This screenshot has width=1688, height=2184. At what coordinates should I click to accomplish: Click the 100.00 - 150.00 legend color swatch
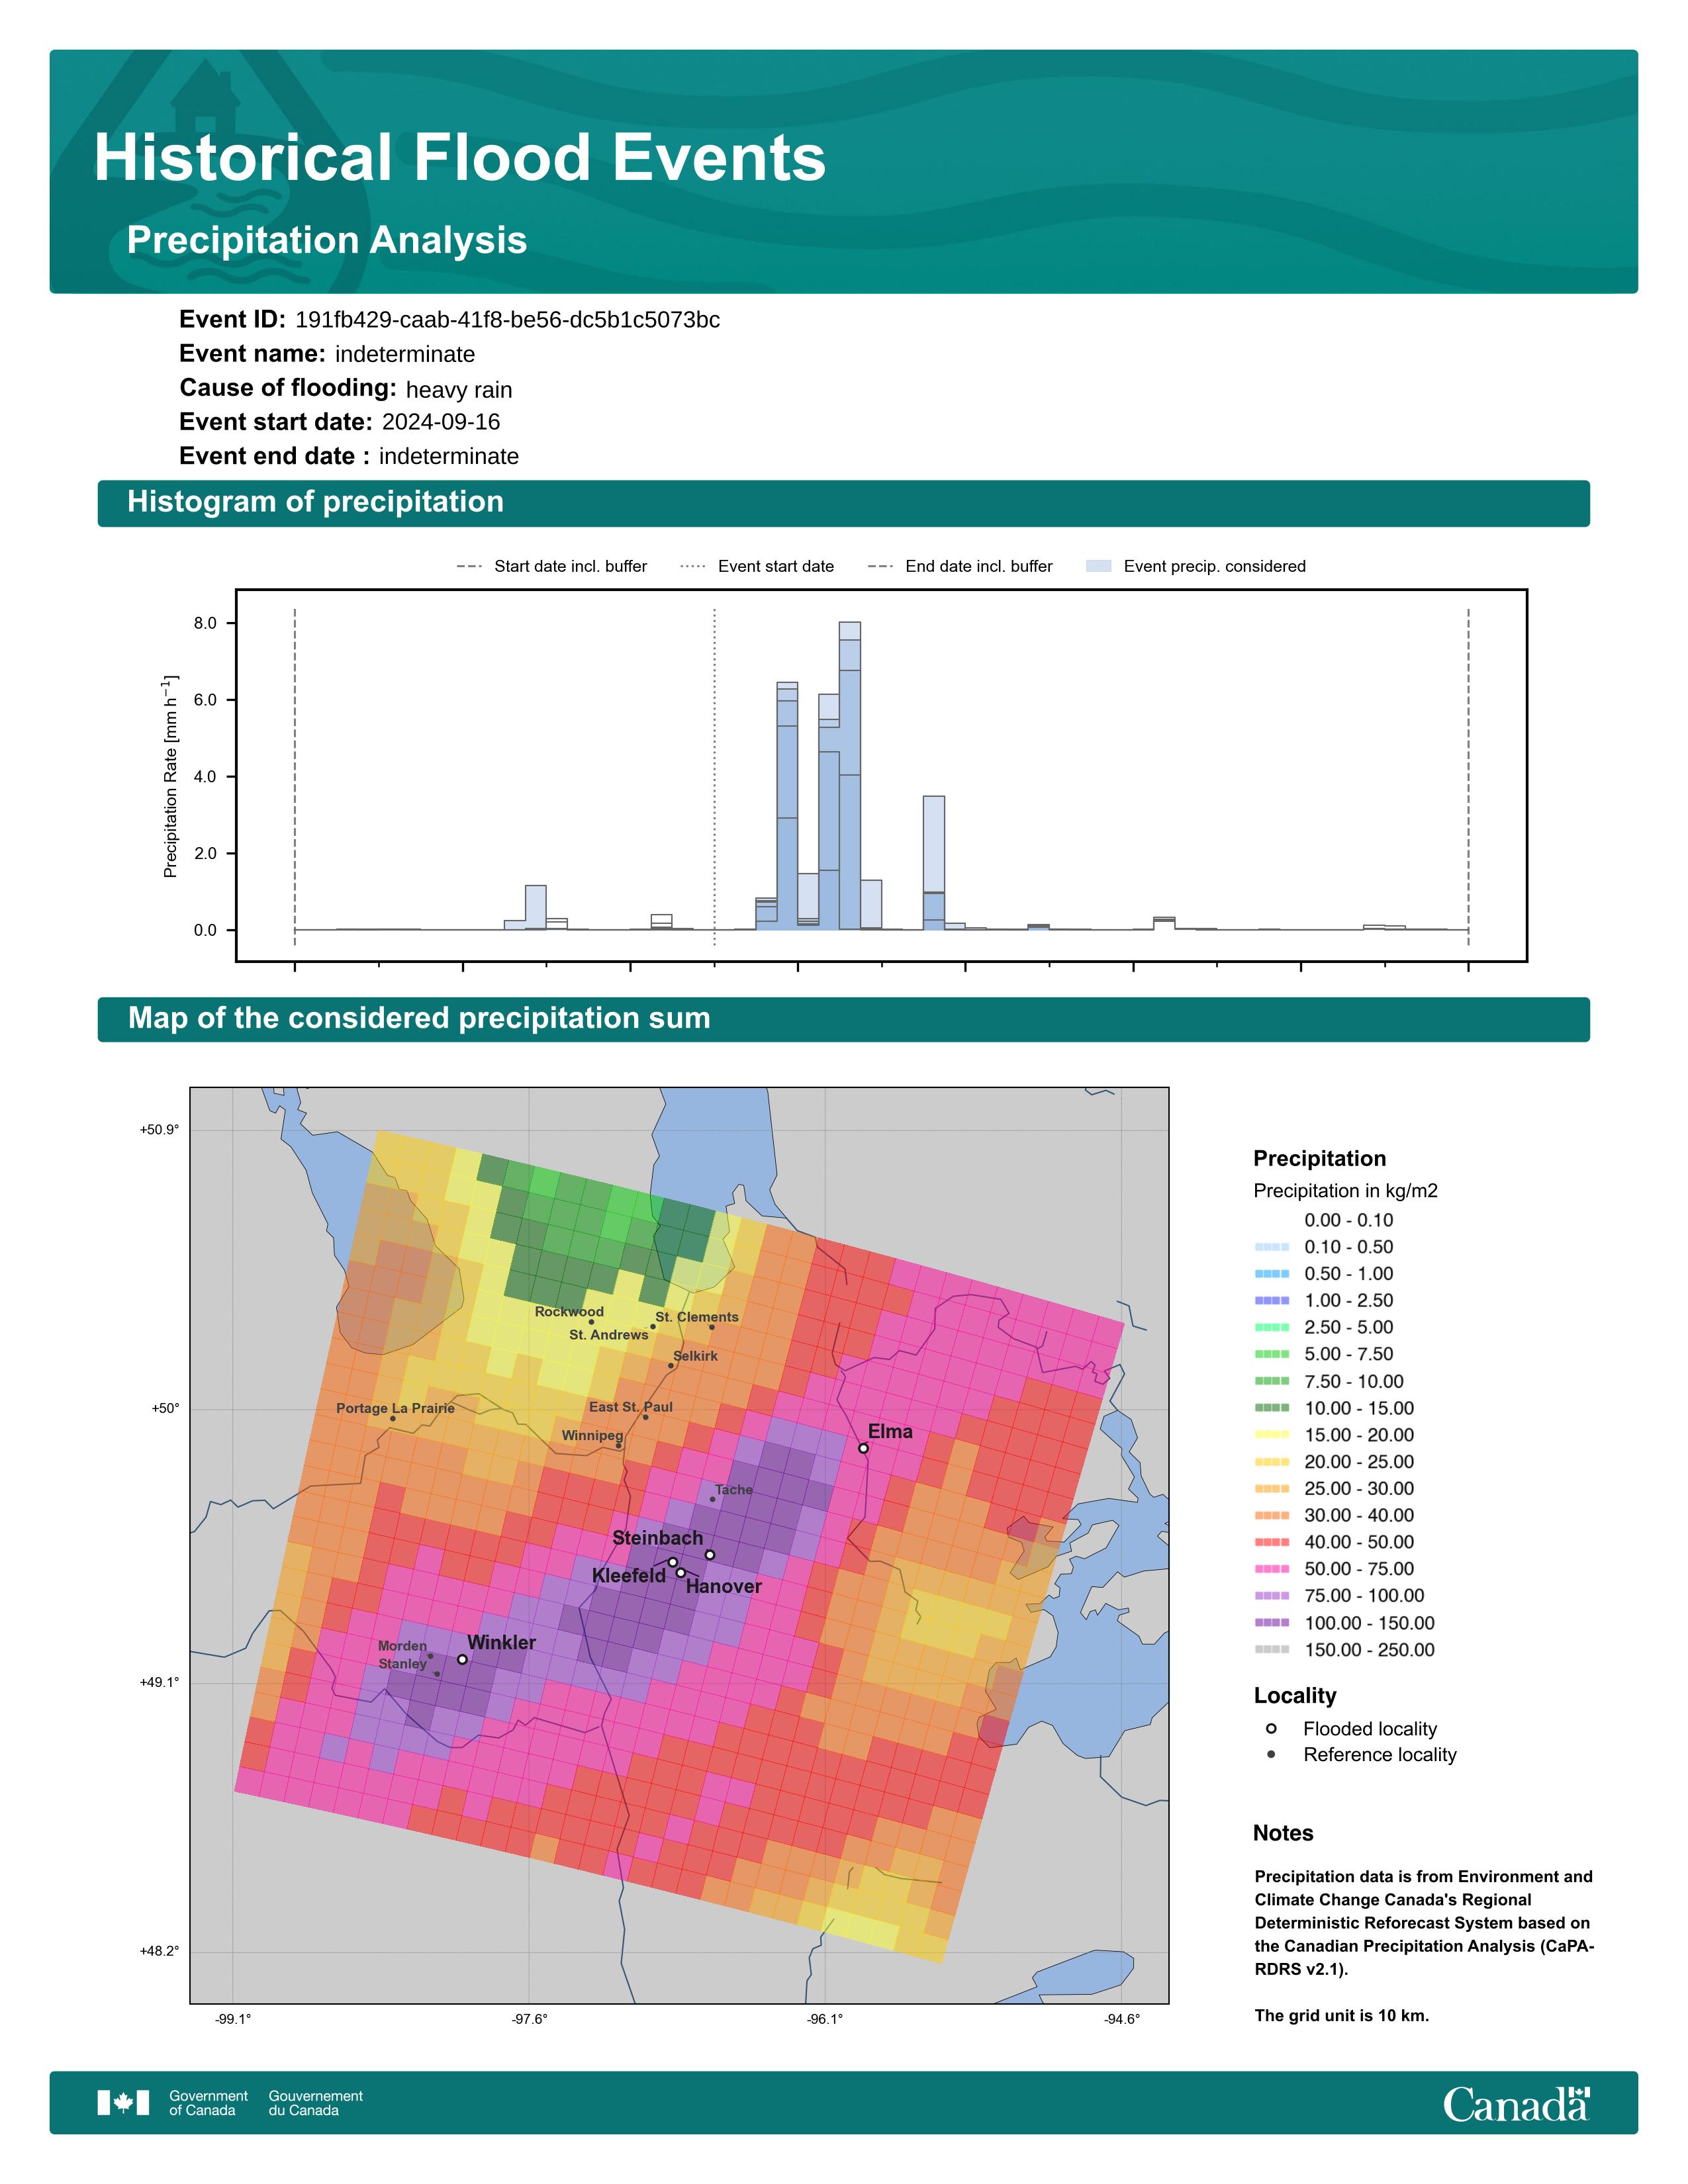point(1272,1623)
